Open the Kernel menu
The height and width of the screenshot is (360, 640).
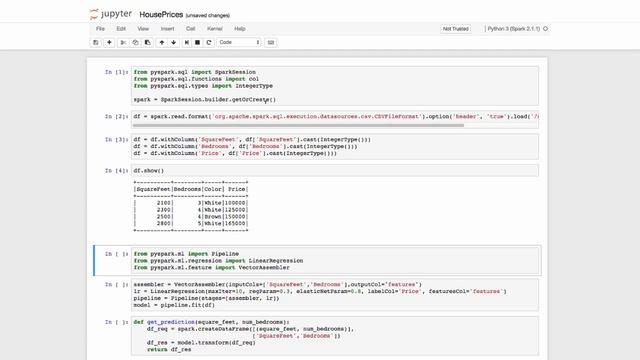[215, 29]
